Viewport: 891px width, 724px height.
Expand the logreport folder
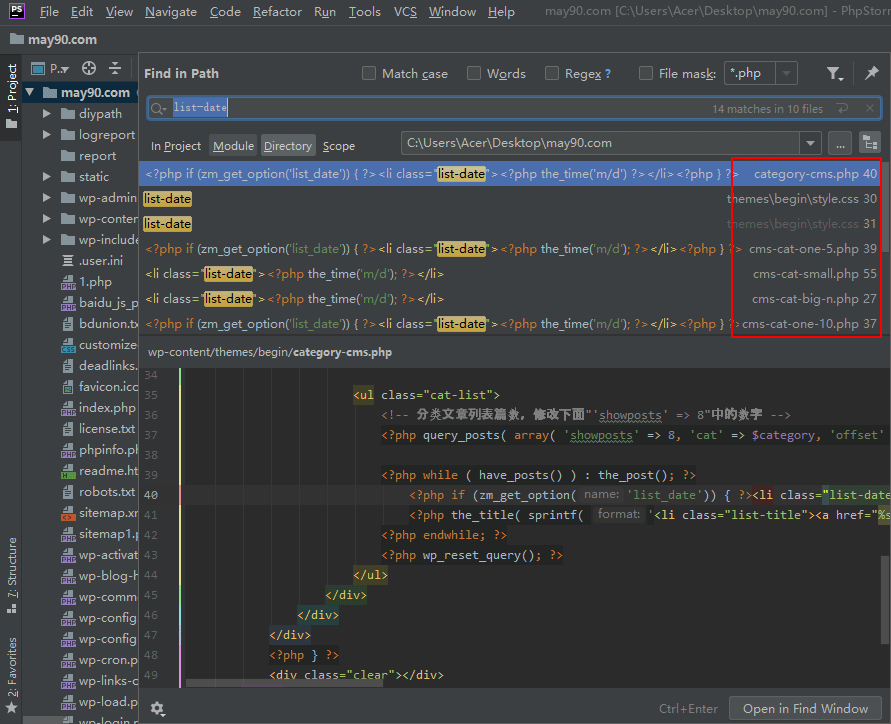(x=47, y=135)
